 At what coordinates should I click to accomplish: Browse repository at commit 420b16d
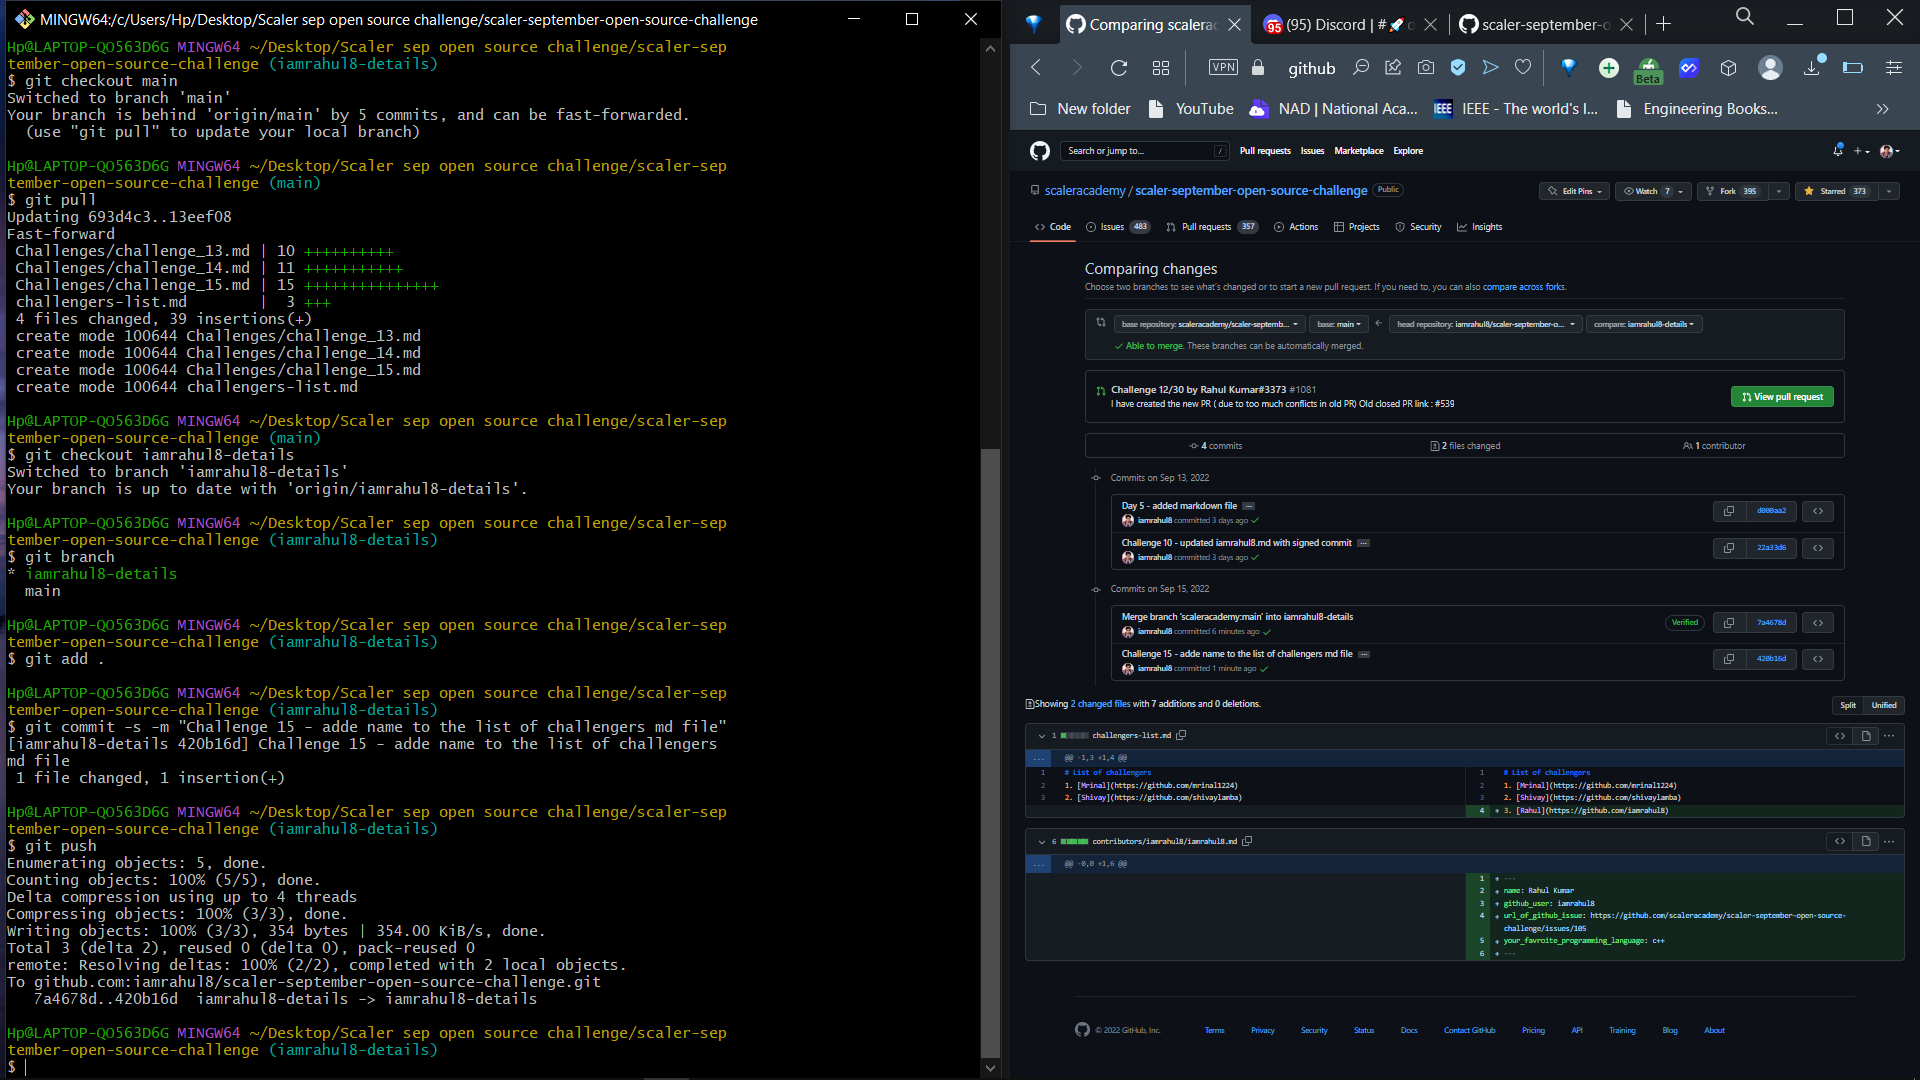[1818, 659]
